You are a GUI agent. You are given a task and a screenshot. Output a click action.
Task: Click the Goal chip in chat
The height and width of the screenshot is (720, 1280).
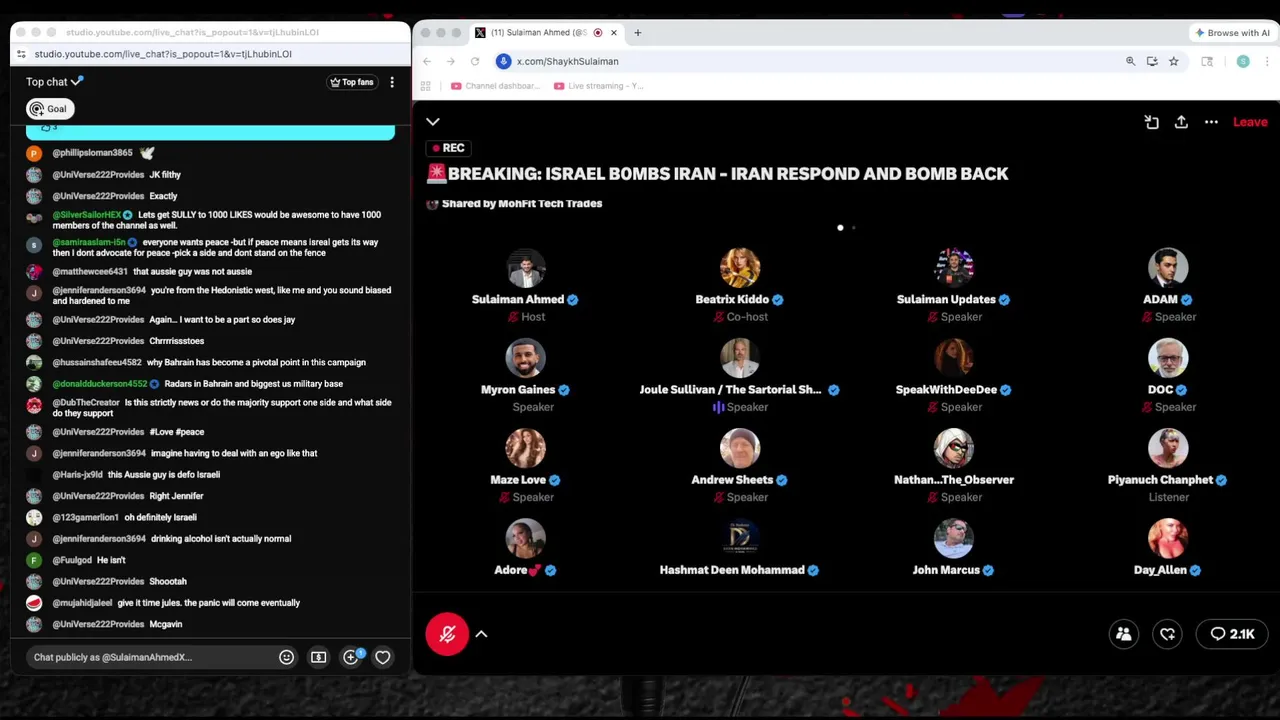49,109
